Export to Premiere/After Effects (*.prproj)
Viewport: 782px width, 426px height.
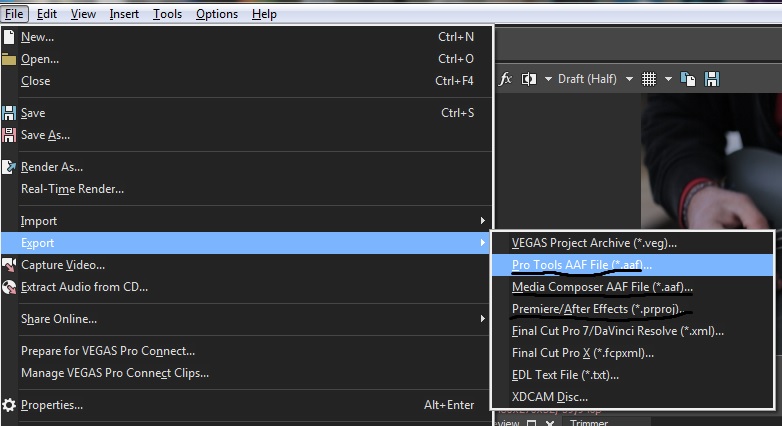pos(632,309)
